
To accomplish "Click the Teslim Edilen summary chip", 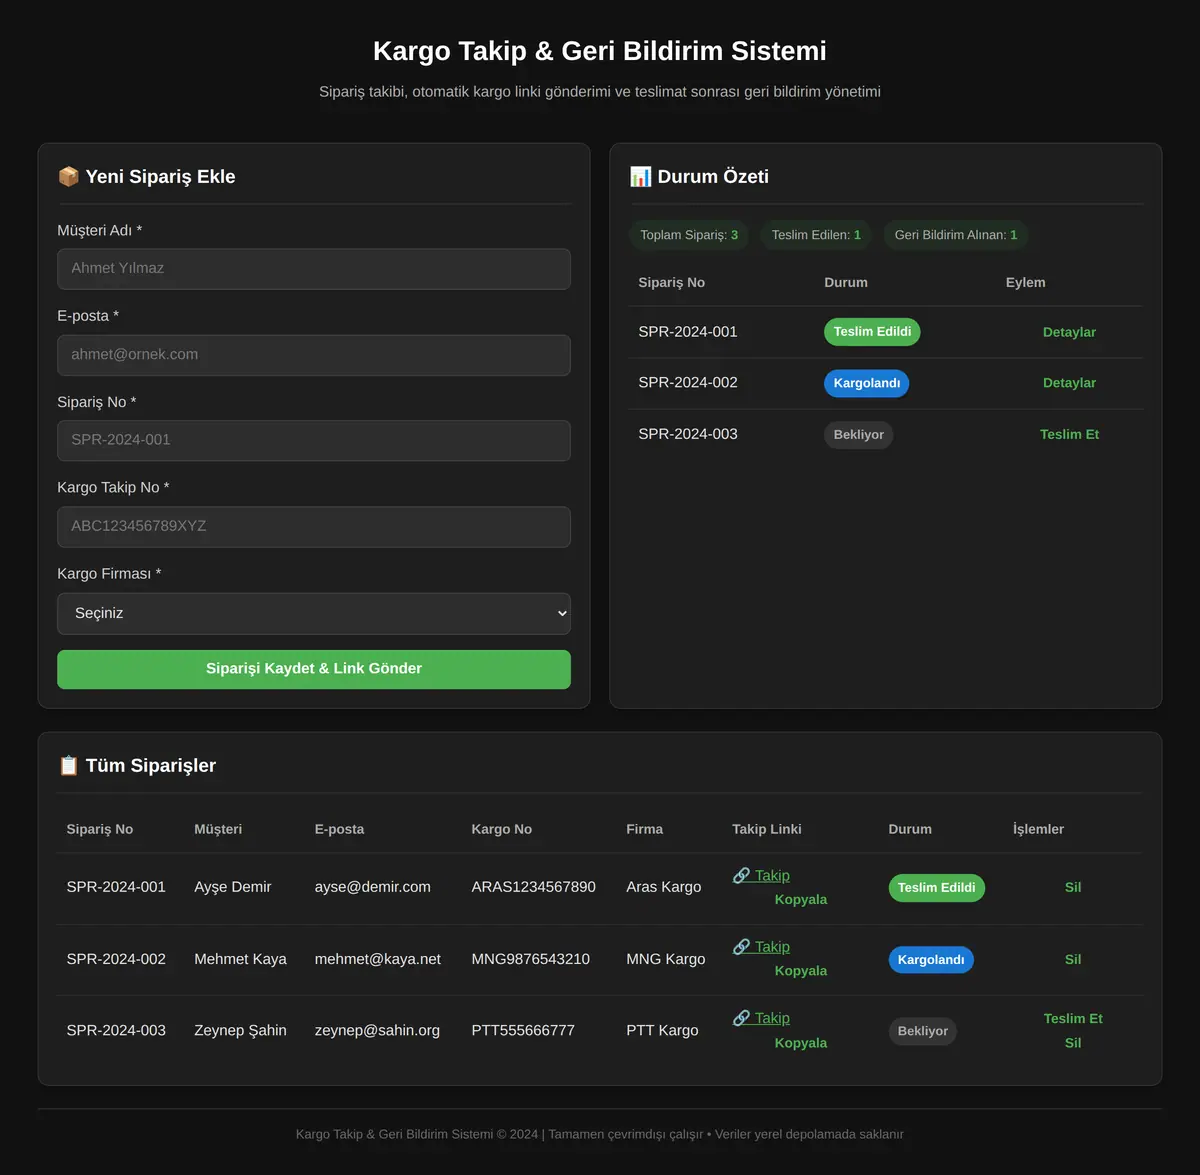I will coord(816,235).
